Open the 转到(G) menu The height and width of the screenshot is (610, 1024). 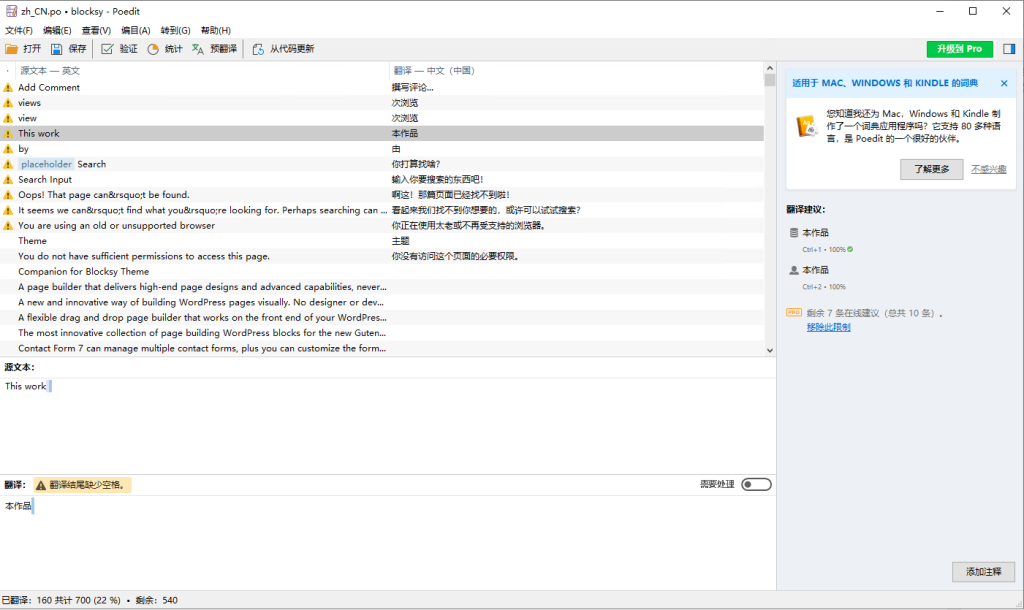[176, 30]
